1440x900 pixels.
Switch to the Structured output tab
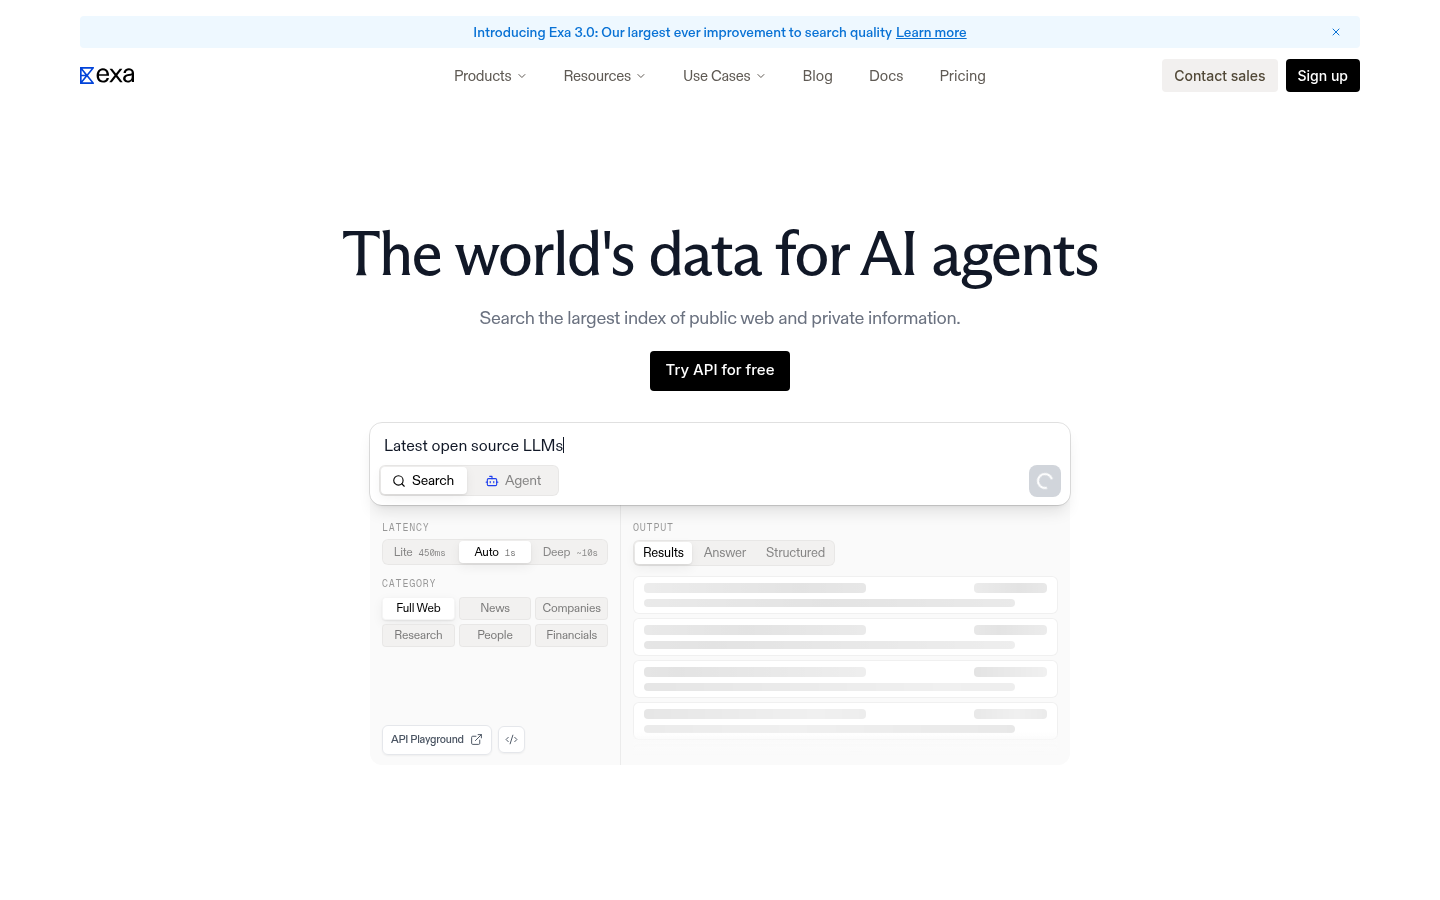pos(796,553)
